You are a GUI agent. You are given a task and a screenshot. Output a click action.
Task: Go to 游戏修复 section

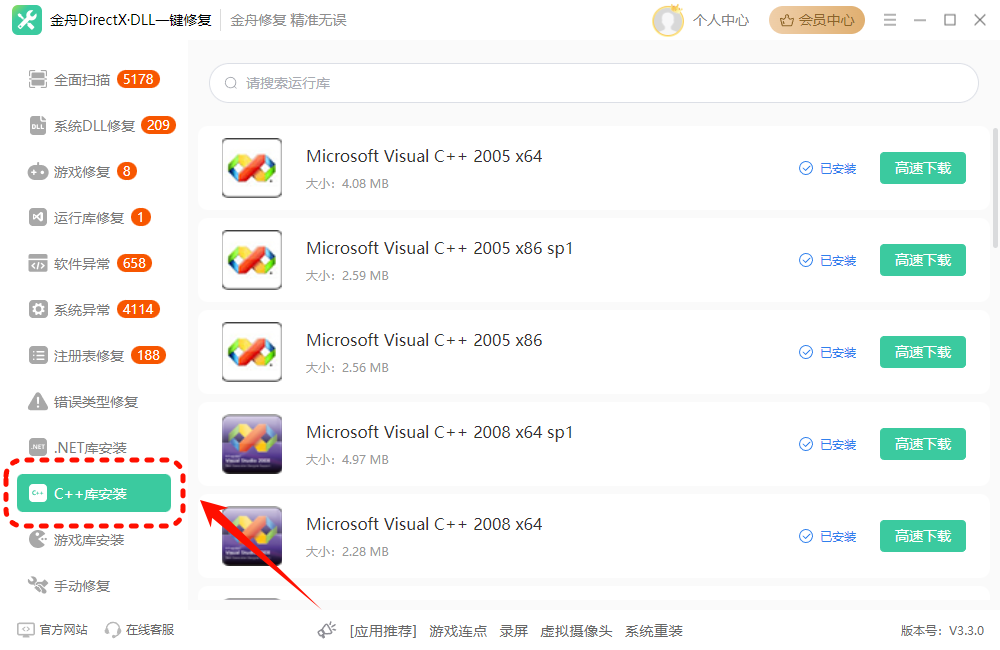click(94, 172)
